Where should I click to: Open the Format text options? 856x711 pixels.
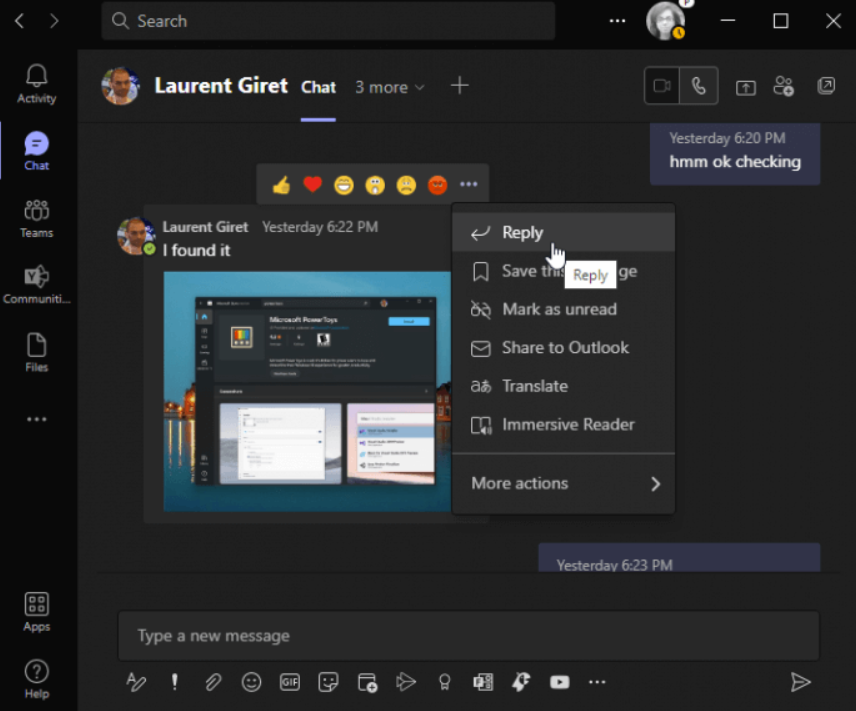point(136,682)
